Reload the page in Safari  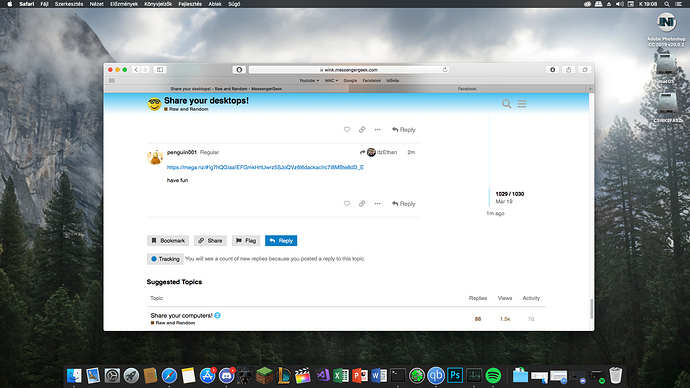coord(445,70)
